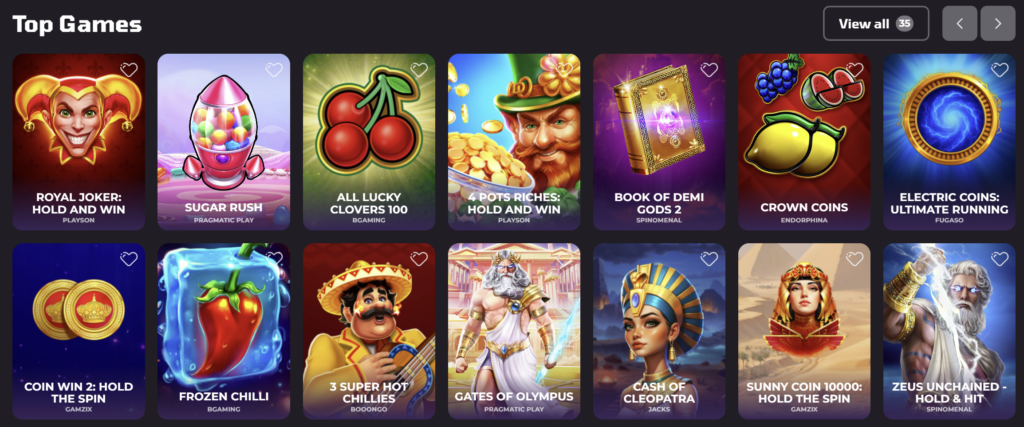Add Book of Demi Gods 2 to favorites
The image size is (1024, 427).
(x=709, y=70)
